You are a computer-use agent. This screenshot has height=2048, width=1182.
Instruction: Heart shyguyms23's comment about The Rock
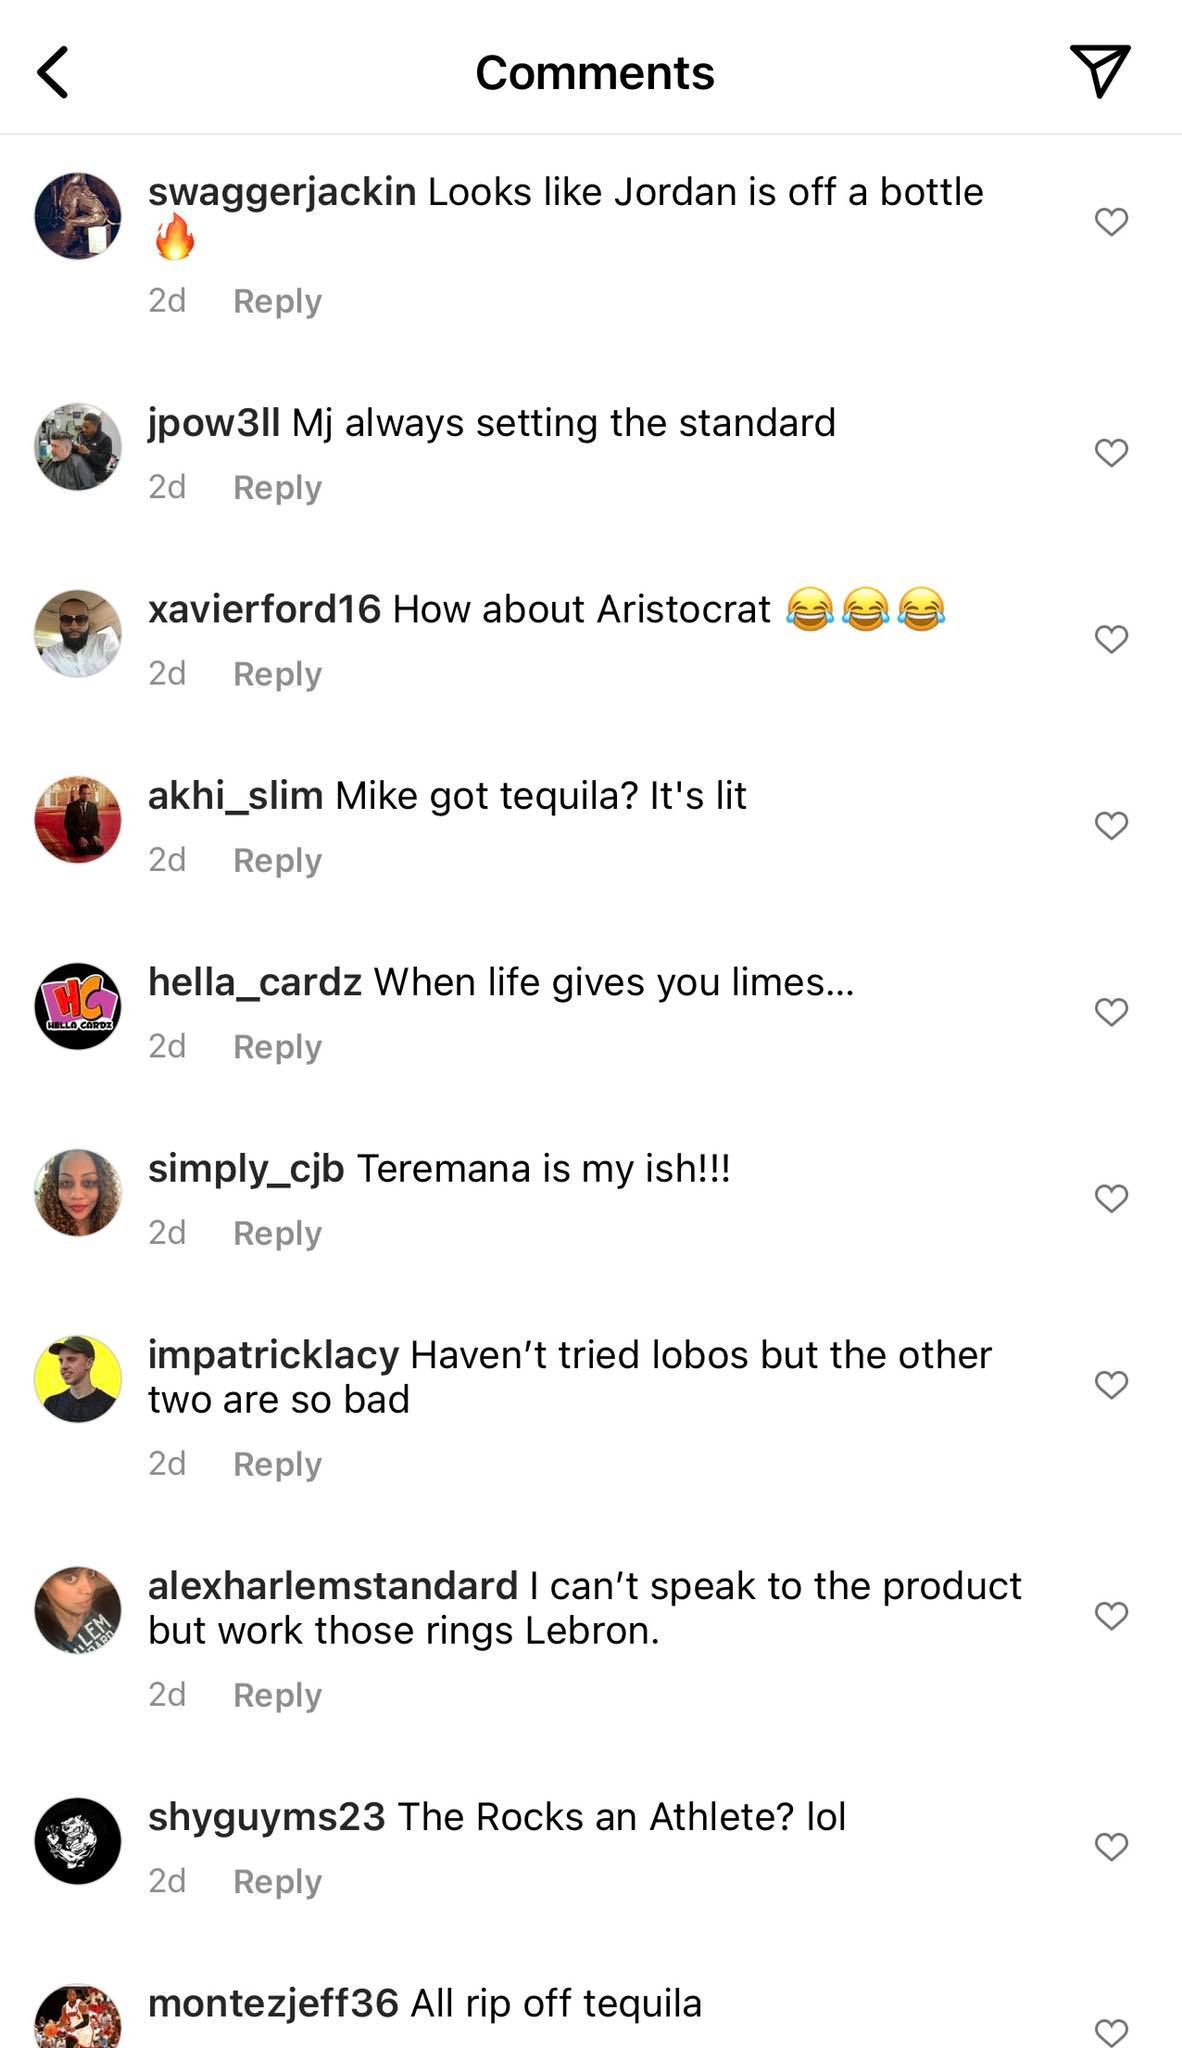click(1111, 1846)
